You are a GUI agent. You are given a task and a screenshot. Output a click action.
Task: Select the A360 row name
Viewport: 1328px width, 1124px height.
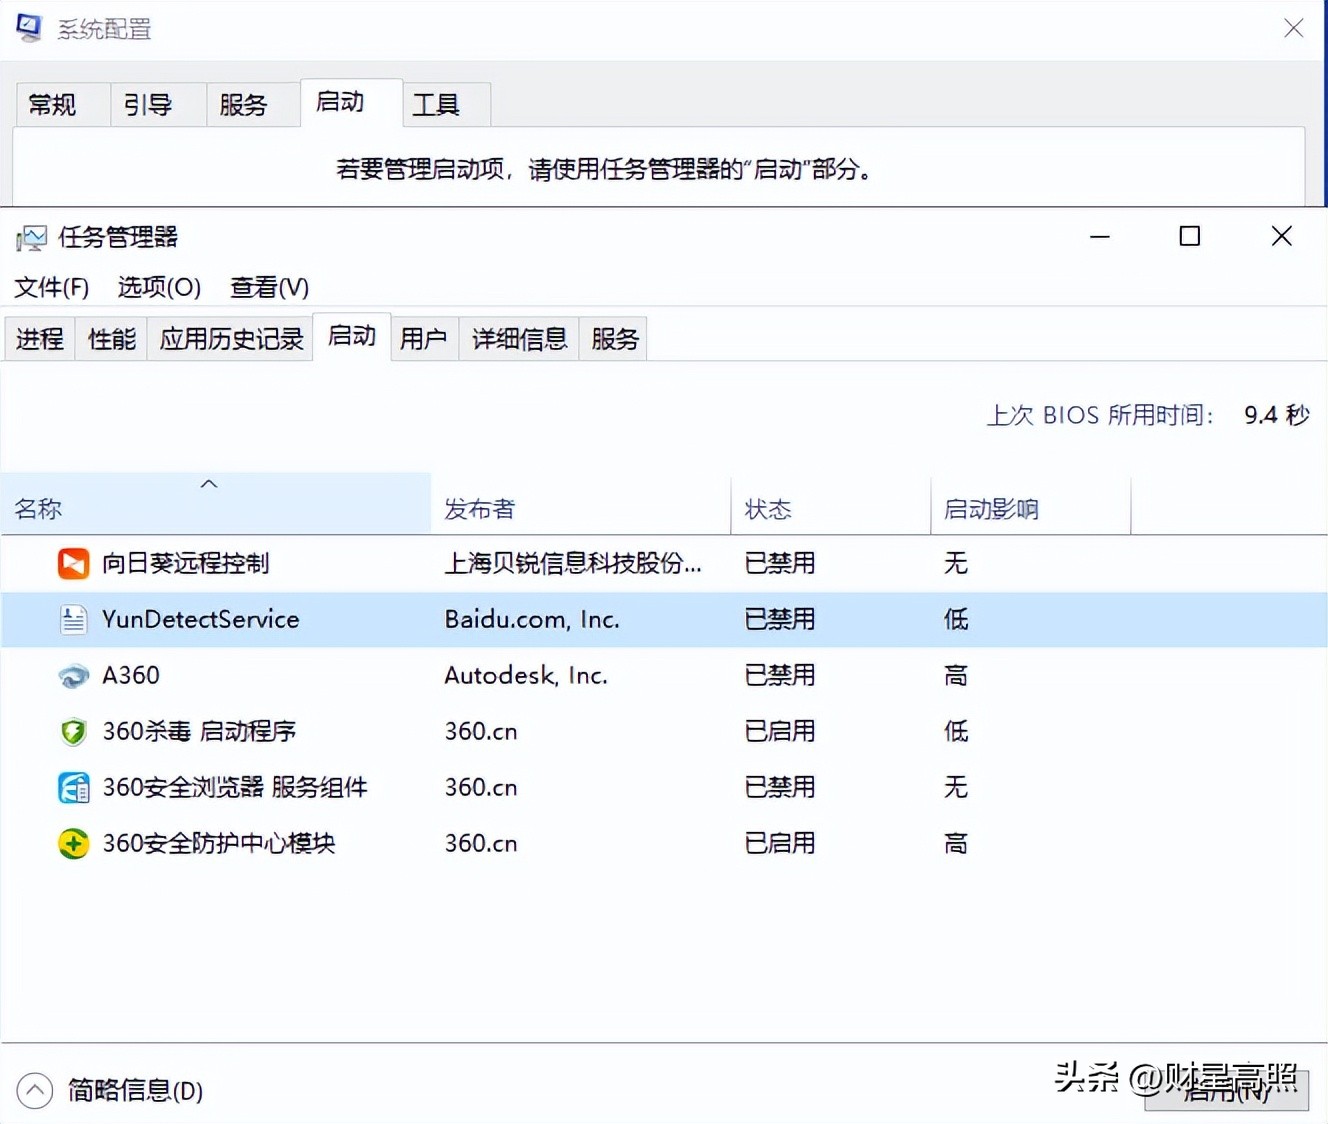(131, 676)
